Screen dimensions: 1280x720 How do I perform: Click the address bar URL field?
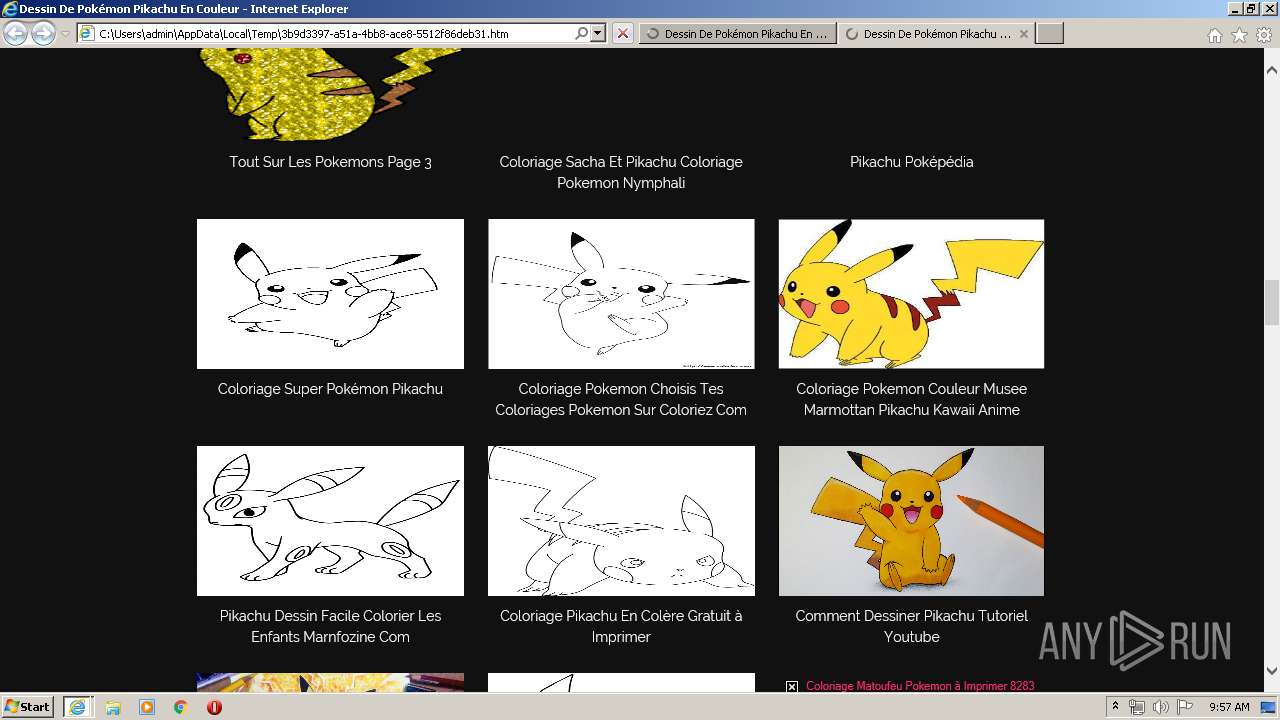point(335,33)
